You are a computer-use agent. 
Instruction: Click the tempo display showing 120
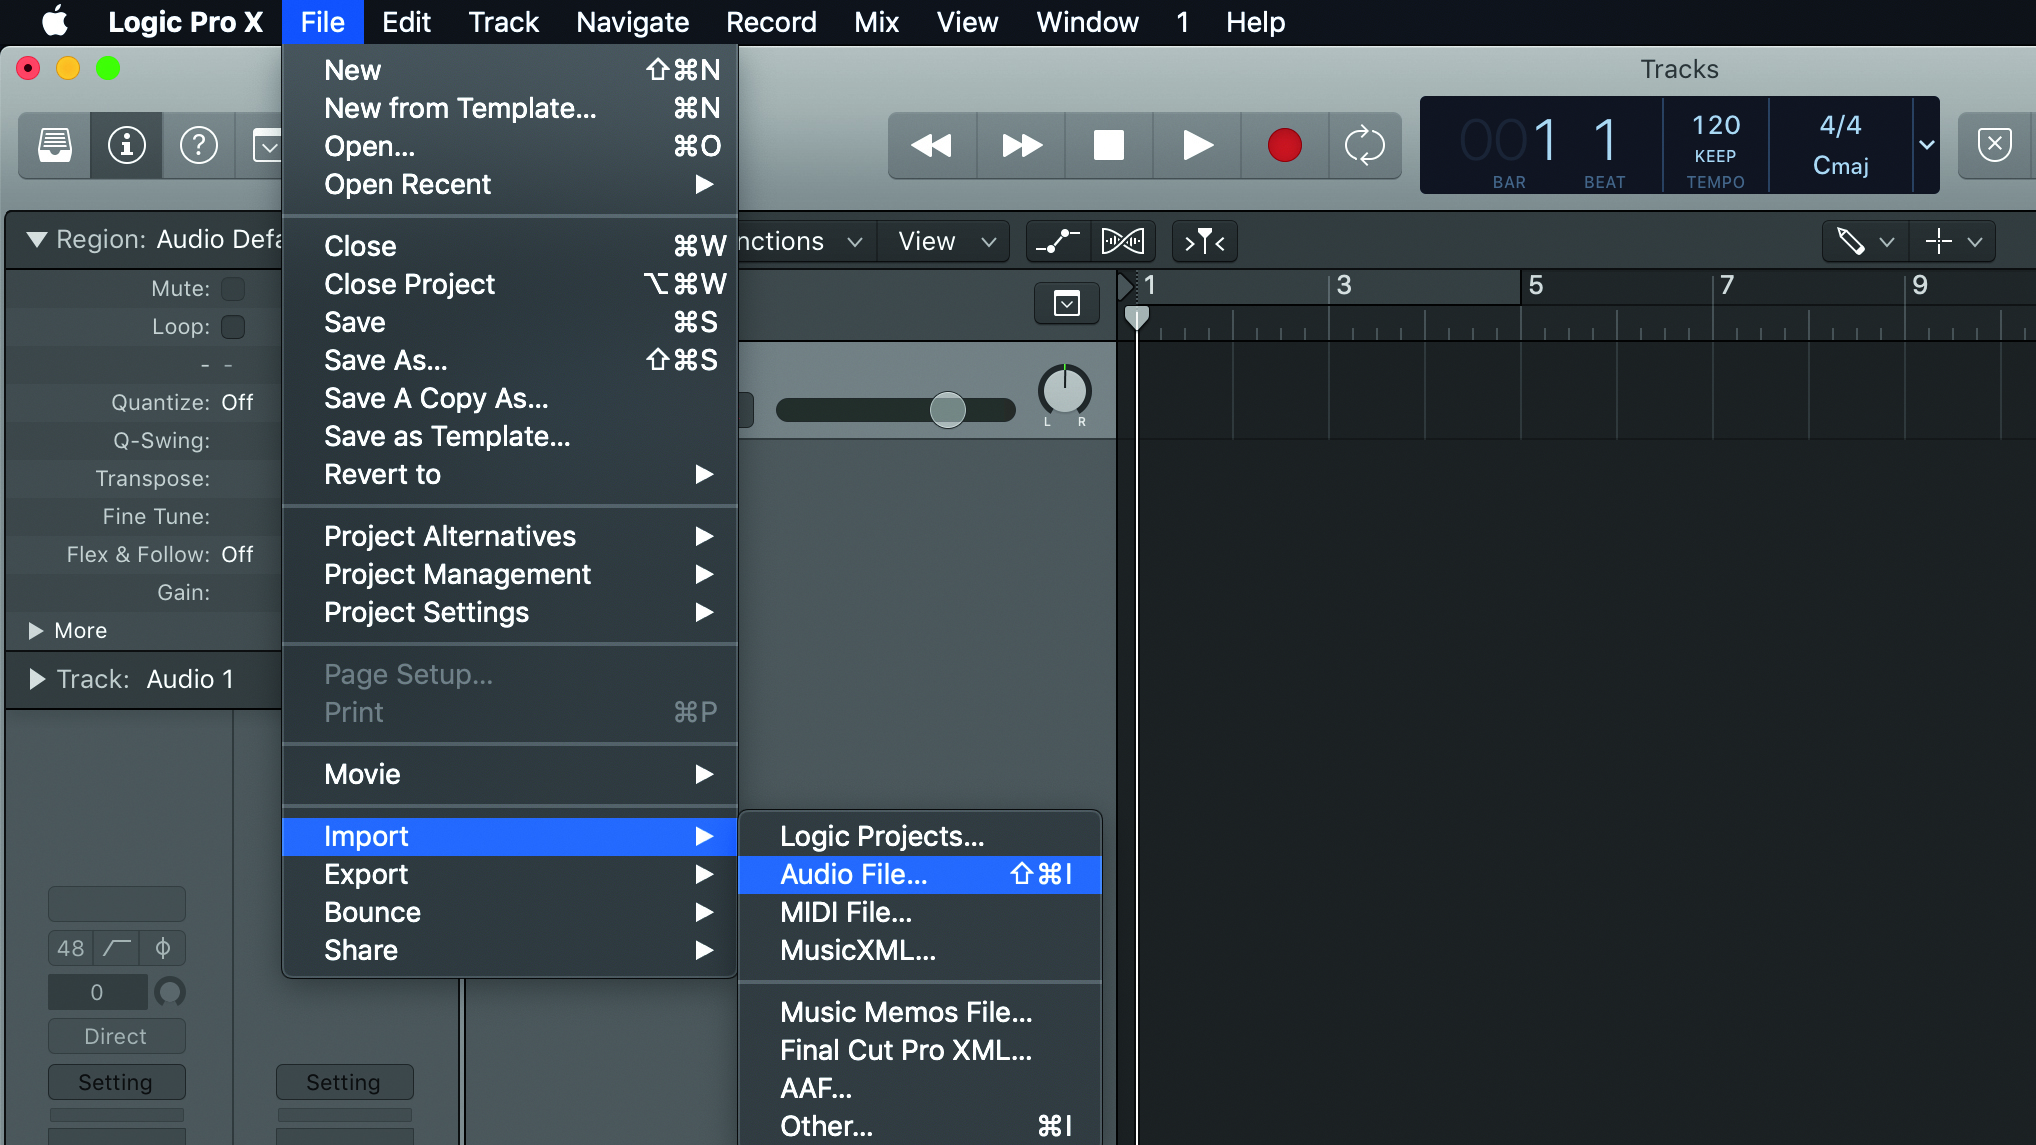point(1716,126)
